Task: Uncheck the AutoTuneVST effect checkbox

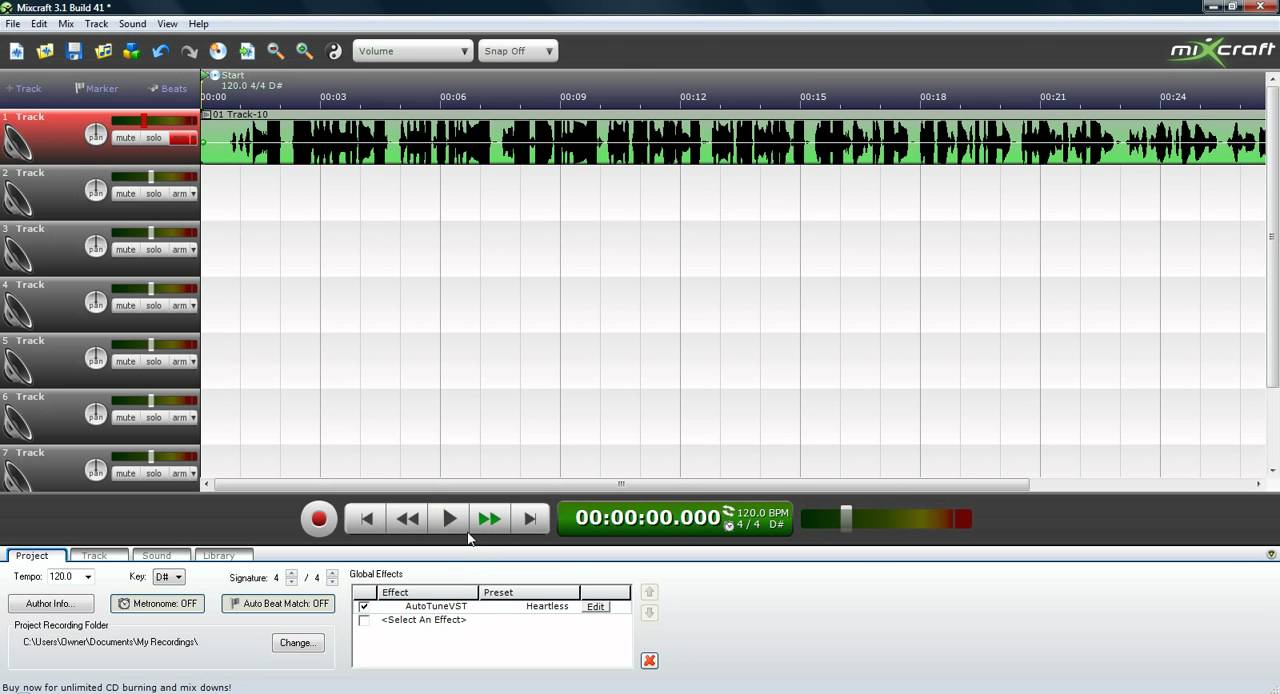Action: click(x=364, y=607)
